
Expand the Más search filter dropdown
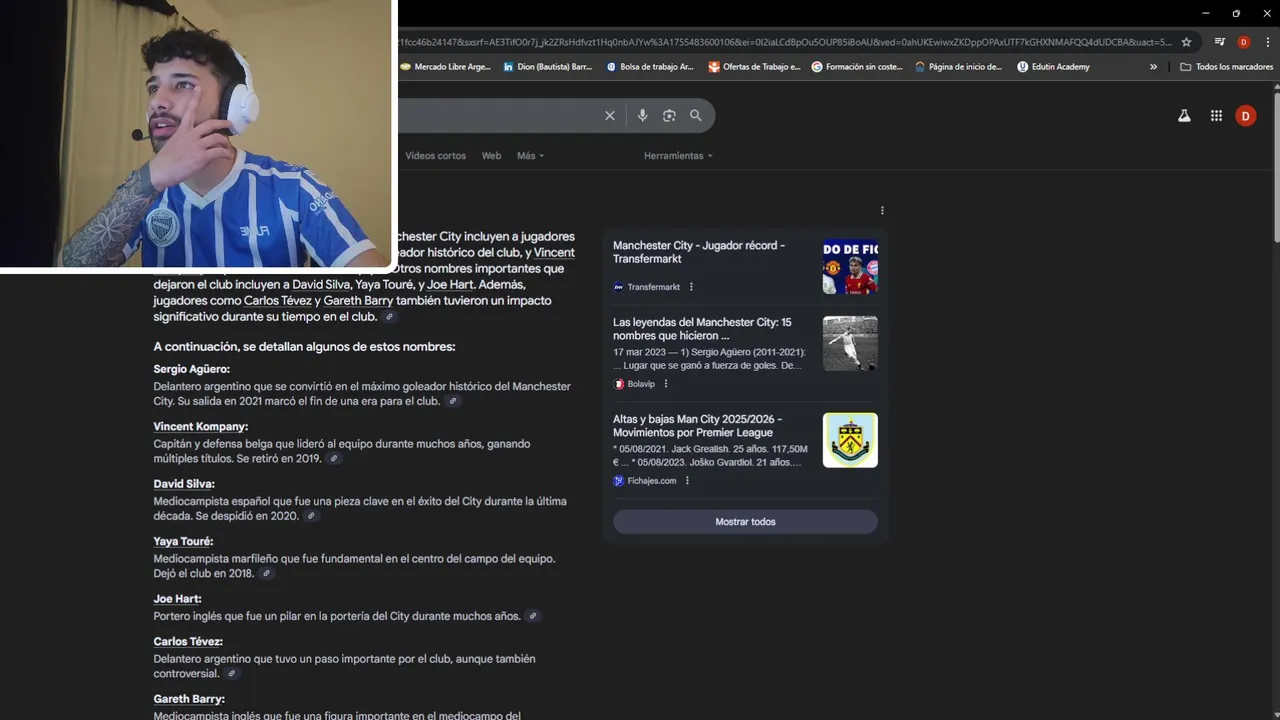[530, 156]
